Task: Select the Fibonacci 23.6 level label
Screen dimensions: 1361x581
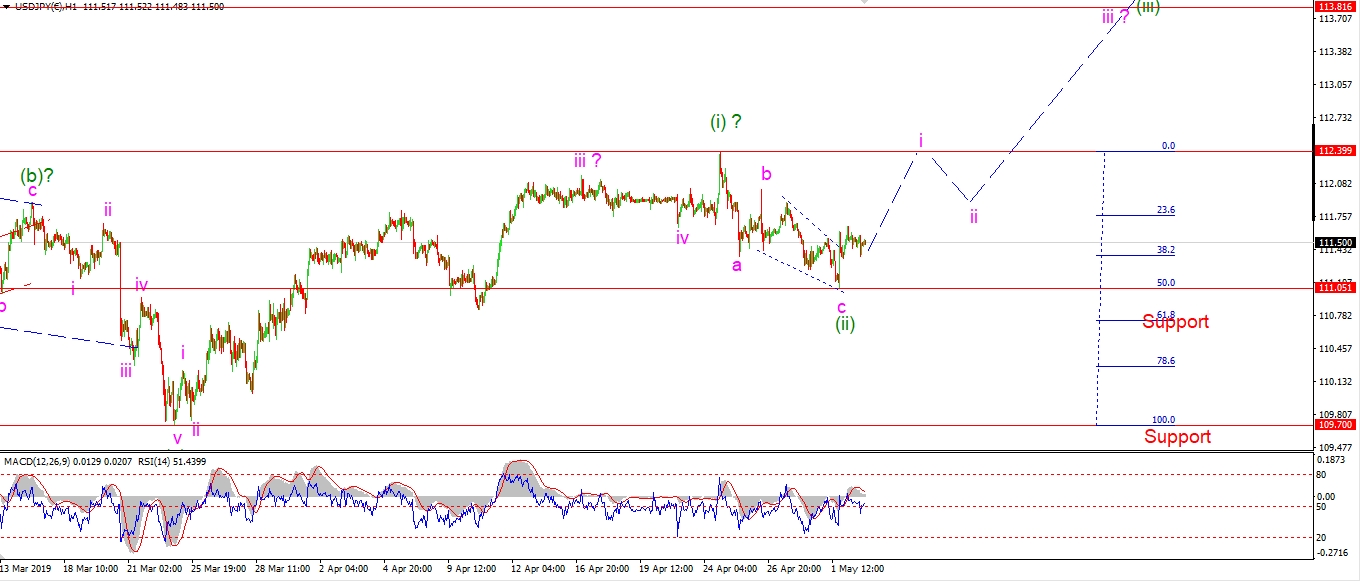Action: point(1165,211)
